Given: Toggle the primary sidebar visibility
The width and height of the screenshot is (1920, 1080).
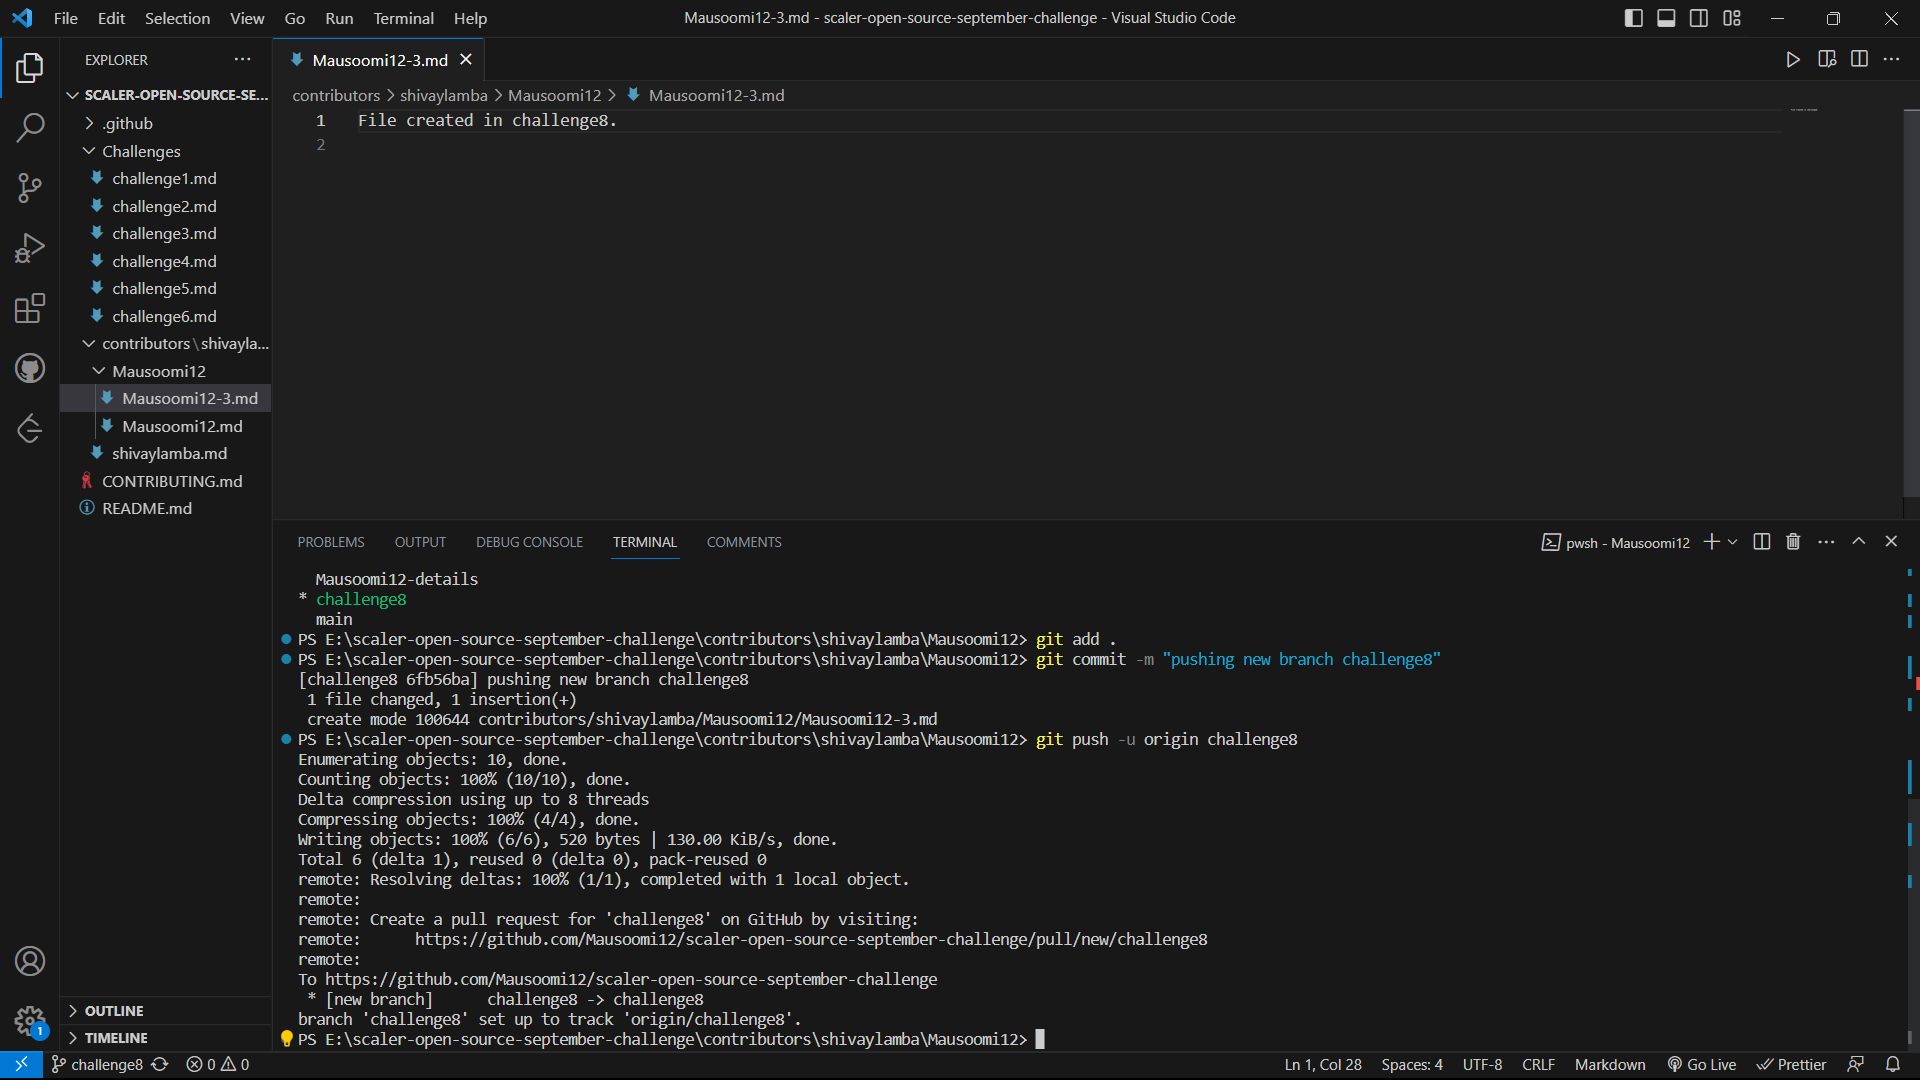Looking at the screenshot, I should tap(1633, 18).
